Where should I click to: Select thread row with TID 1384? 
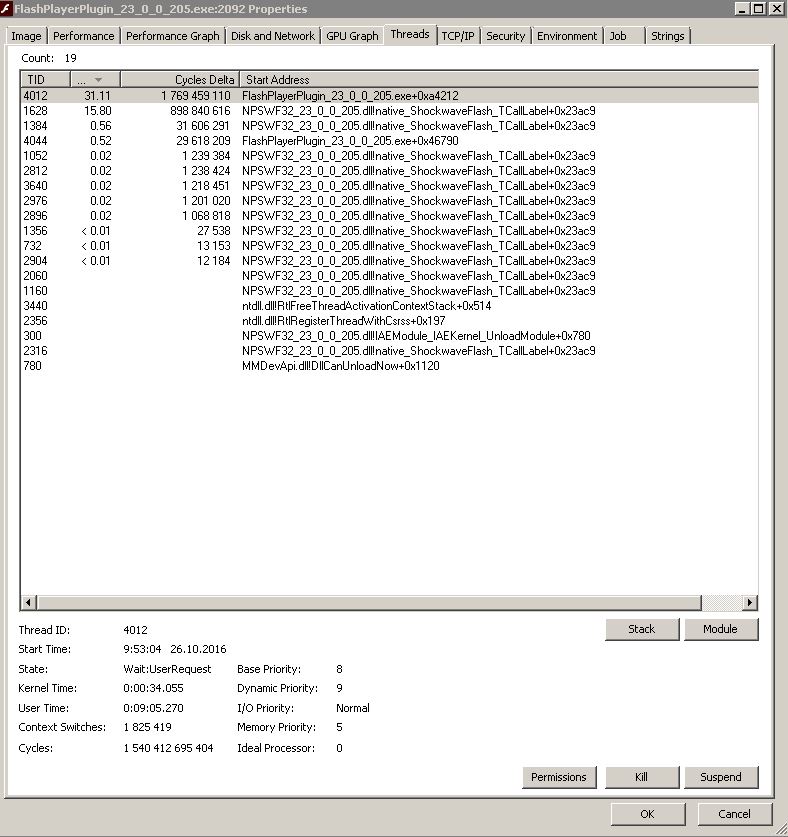[389, 125]
